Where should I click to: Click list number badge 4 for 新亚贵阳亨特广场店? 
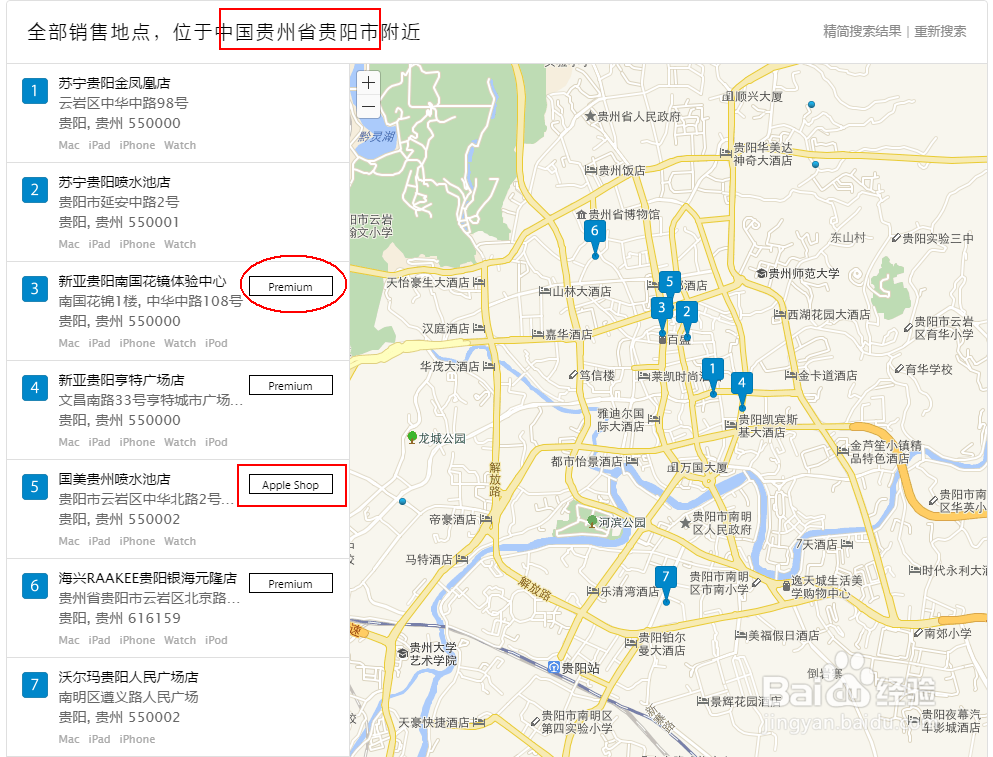(x=35, y=388)
